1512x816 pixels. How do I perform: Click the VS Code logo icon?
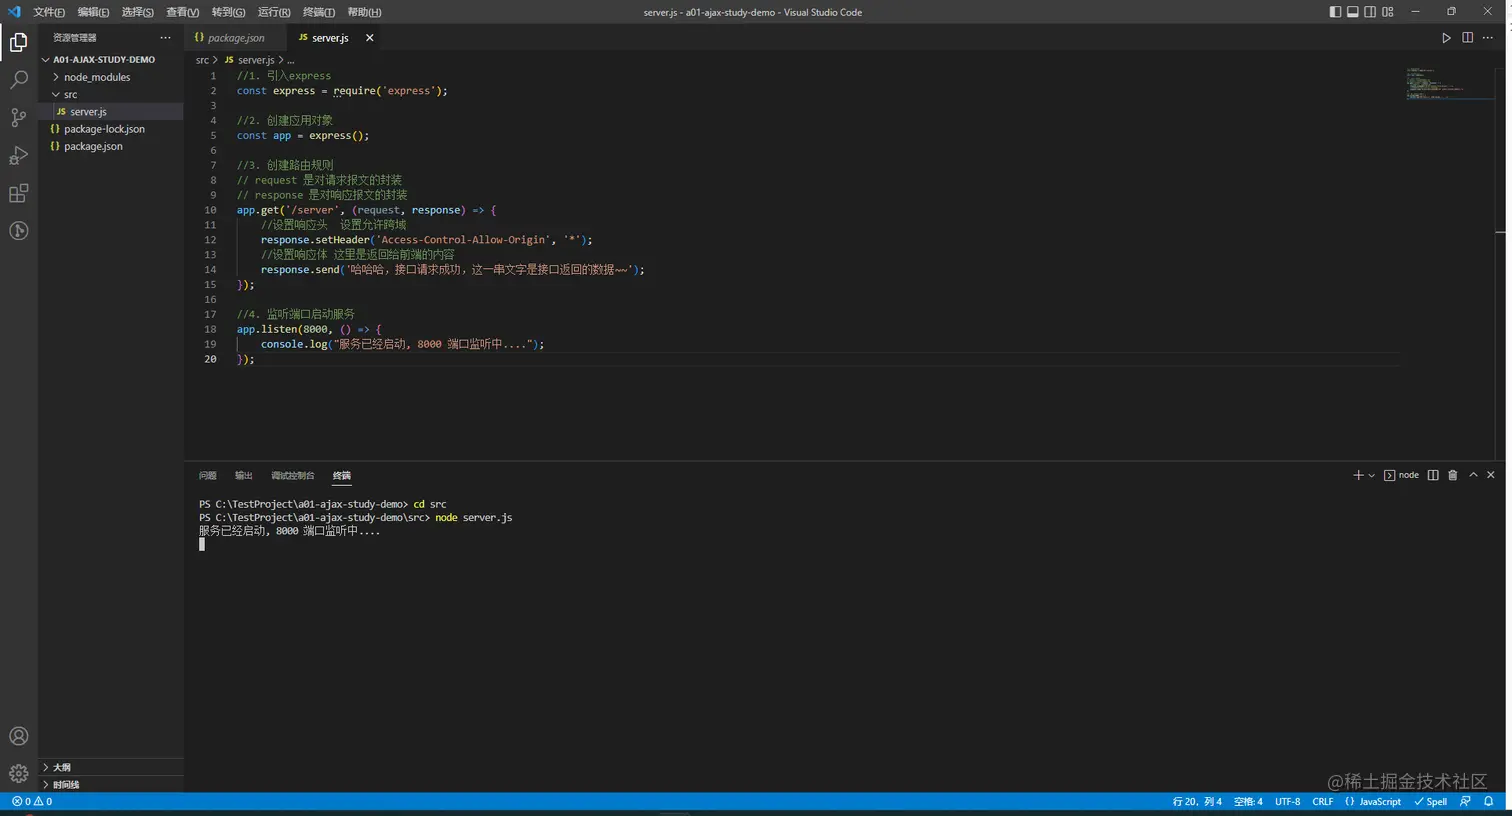(14, 12)
